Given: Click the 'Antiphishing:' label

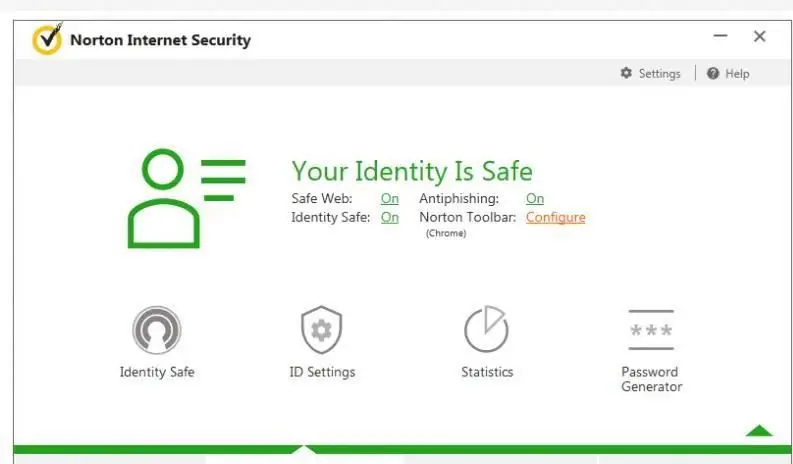Looking at the screenshot, I should 459,198.
